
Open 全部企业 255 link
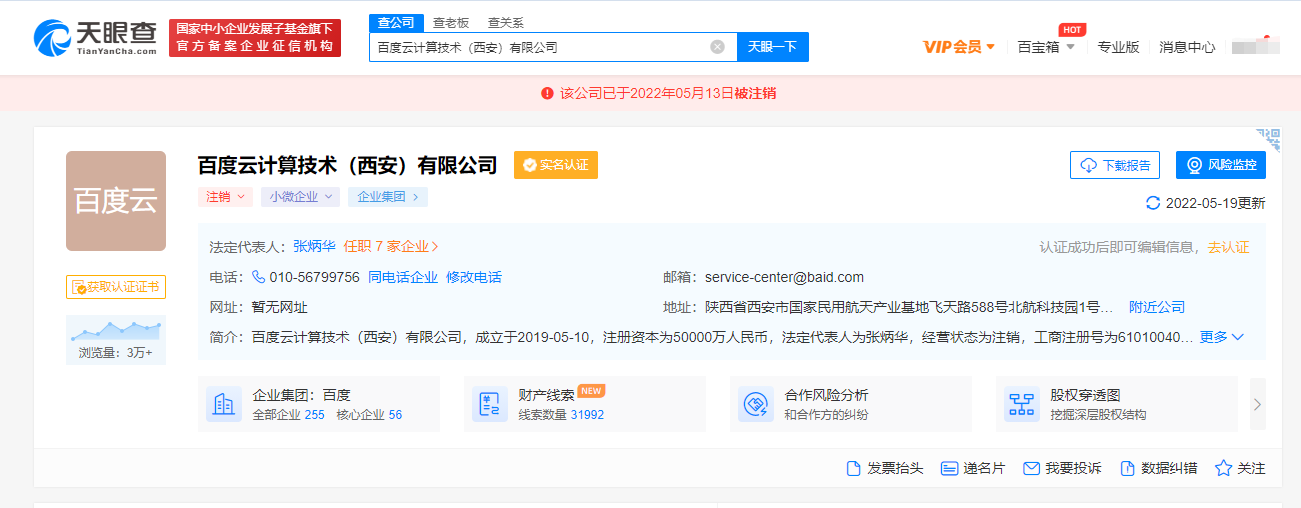coord(289,414)
